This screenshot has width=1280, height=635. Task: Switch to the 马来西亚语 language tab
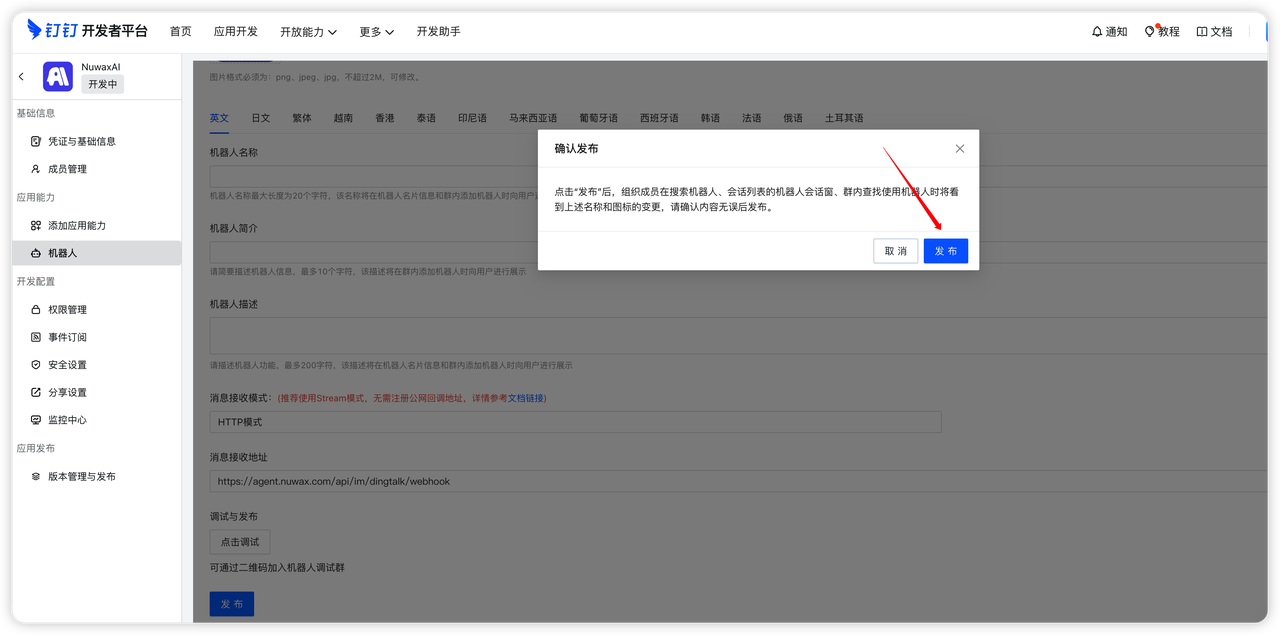pyautogui.click(x=533, y=118)
